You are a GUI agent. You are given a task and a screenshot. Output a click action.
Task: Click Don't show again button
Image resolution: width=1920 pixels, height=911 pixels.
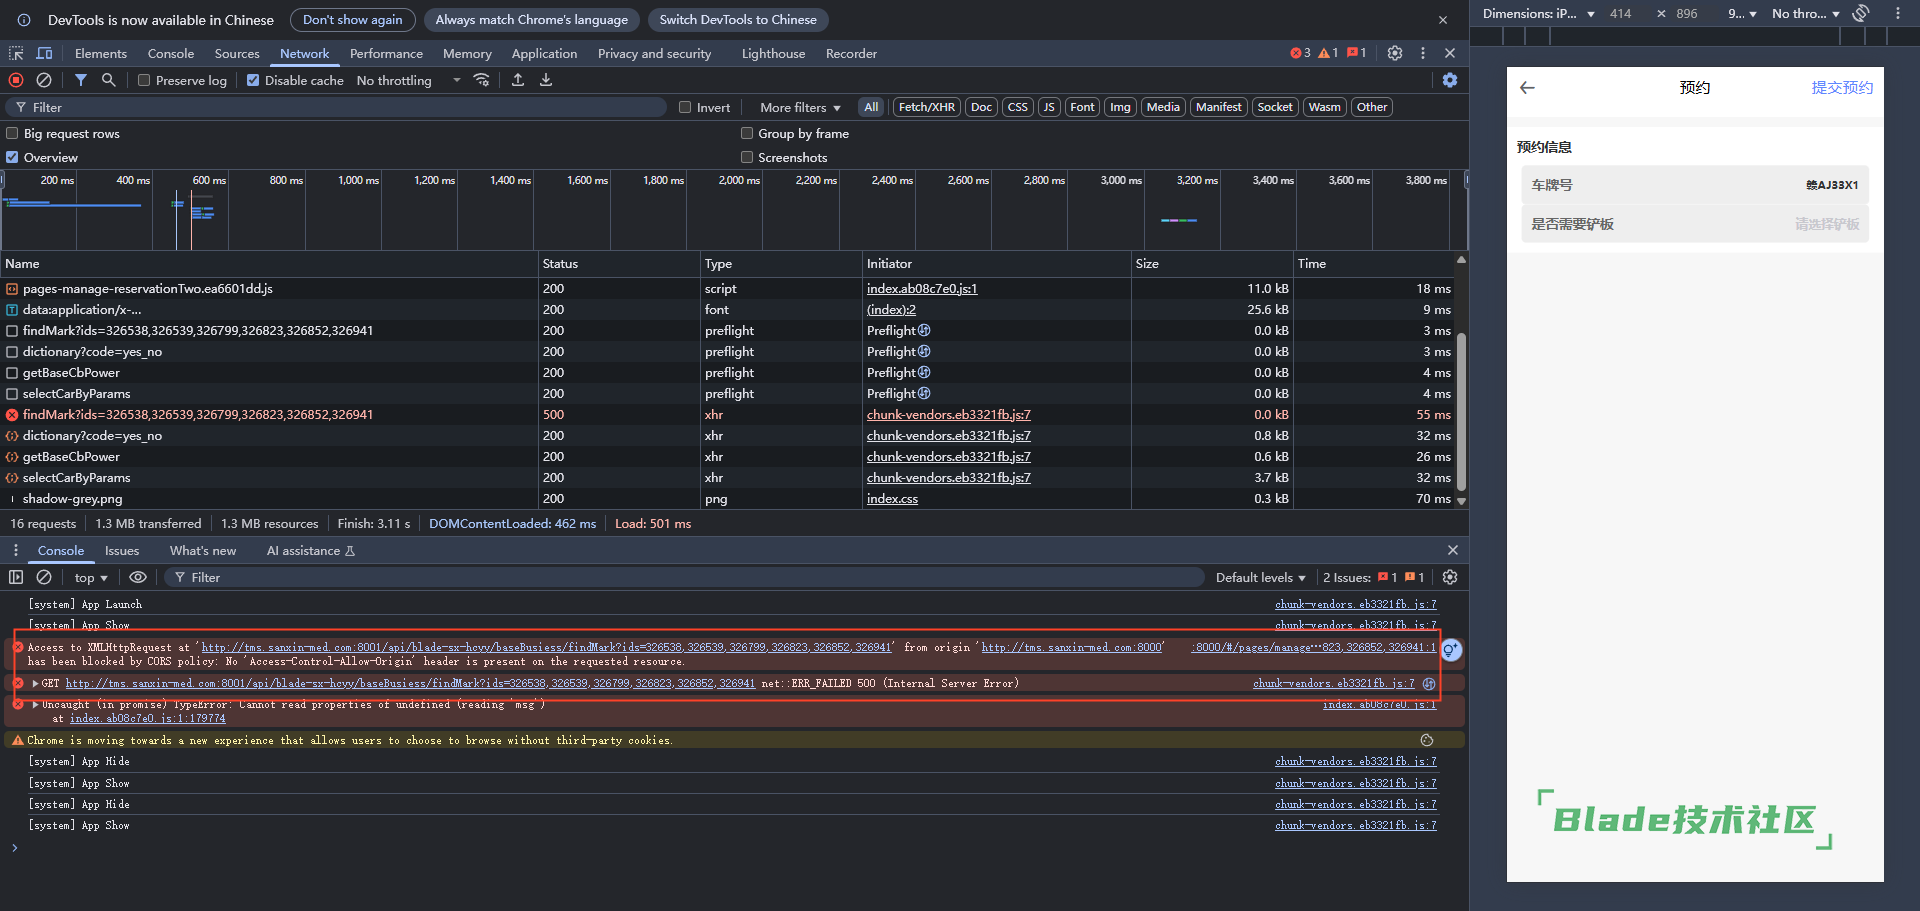coord(353,20)
